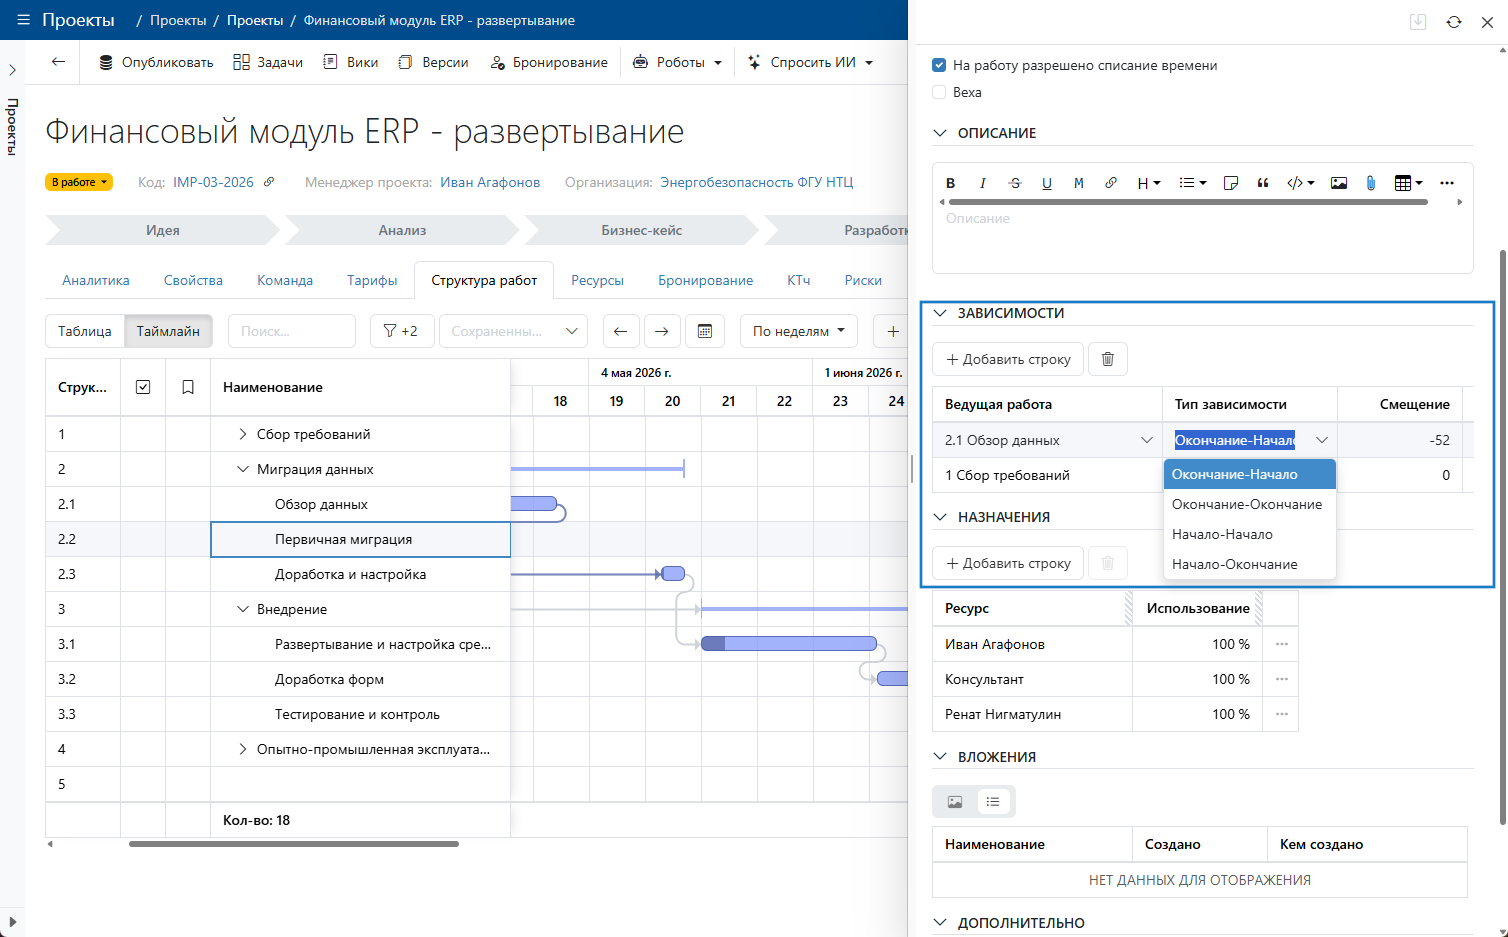Image resolution: width=1508 pixels, height=937 pixels.
Task: Select Начало-Начало dependency type option
Action: pyautogui.click(x=1250, y=534)
